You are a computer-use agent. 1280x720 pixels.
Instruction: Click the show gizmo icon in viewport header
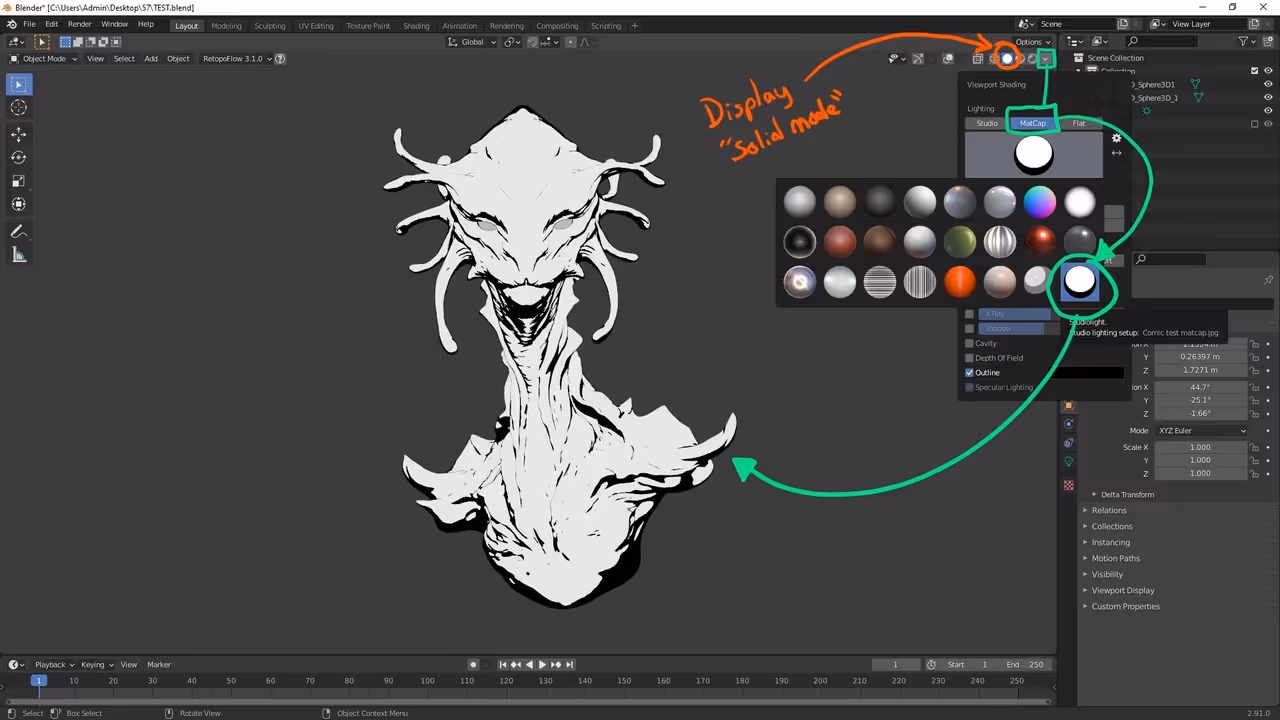(918, 59)
